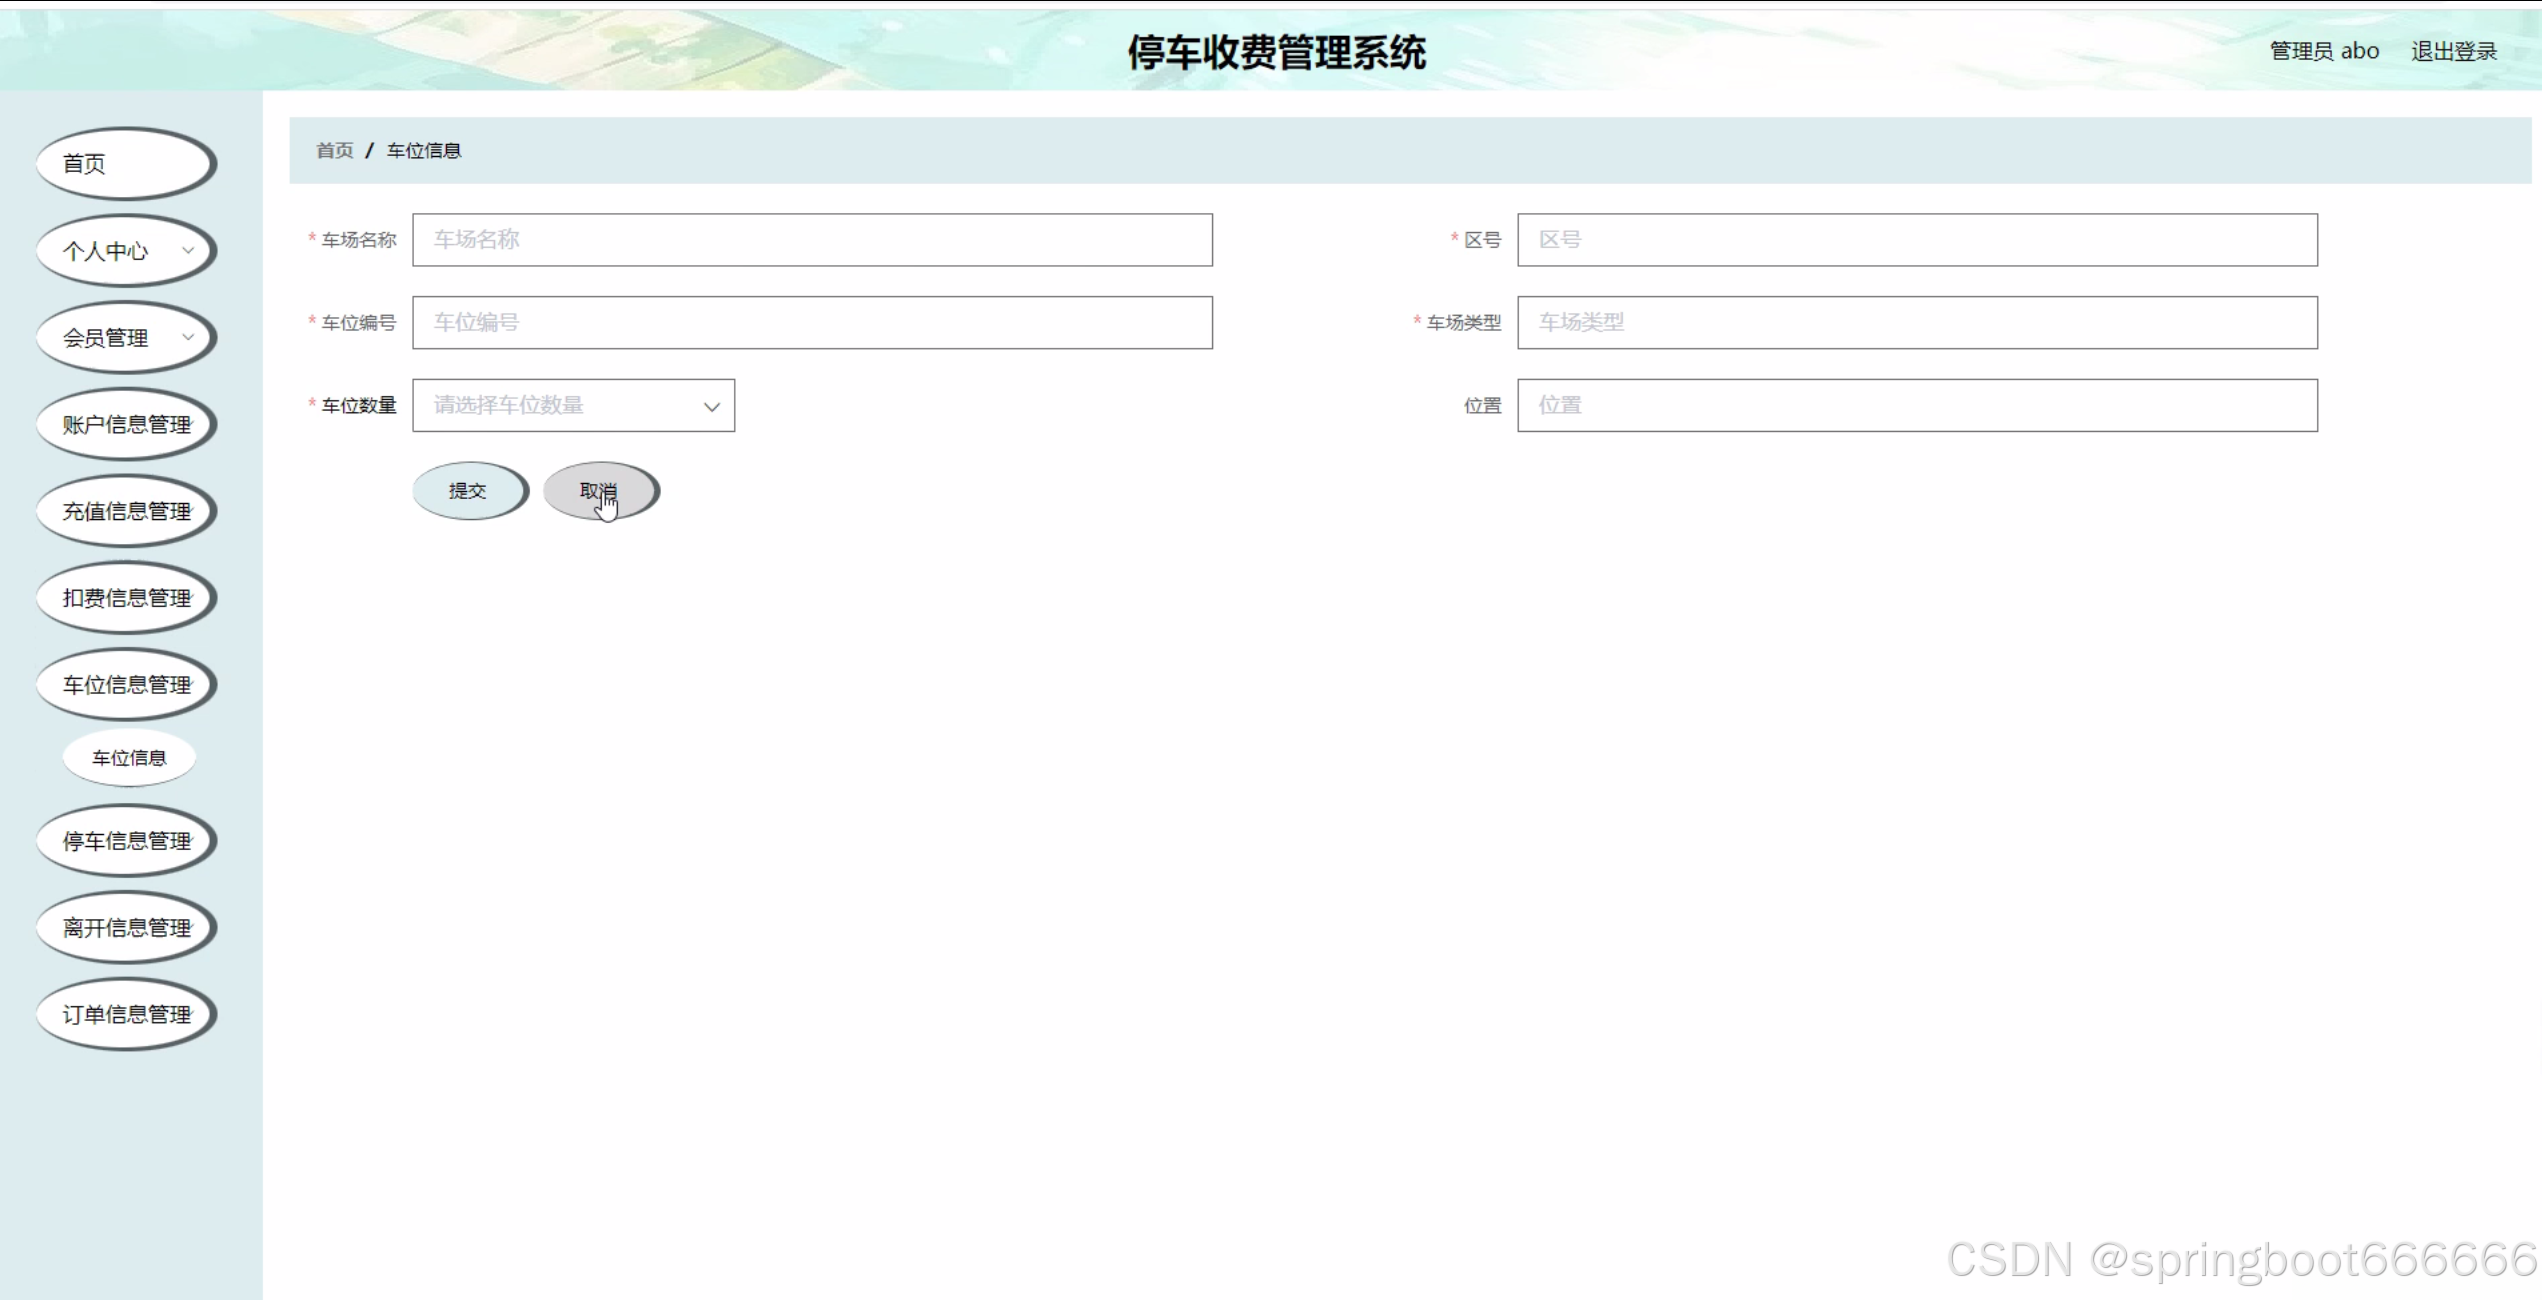
Task: Open 离开信息管理 sidebar menu
Action: (x=125, y=928)
